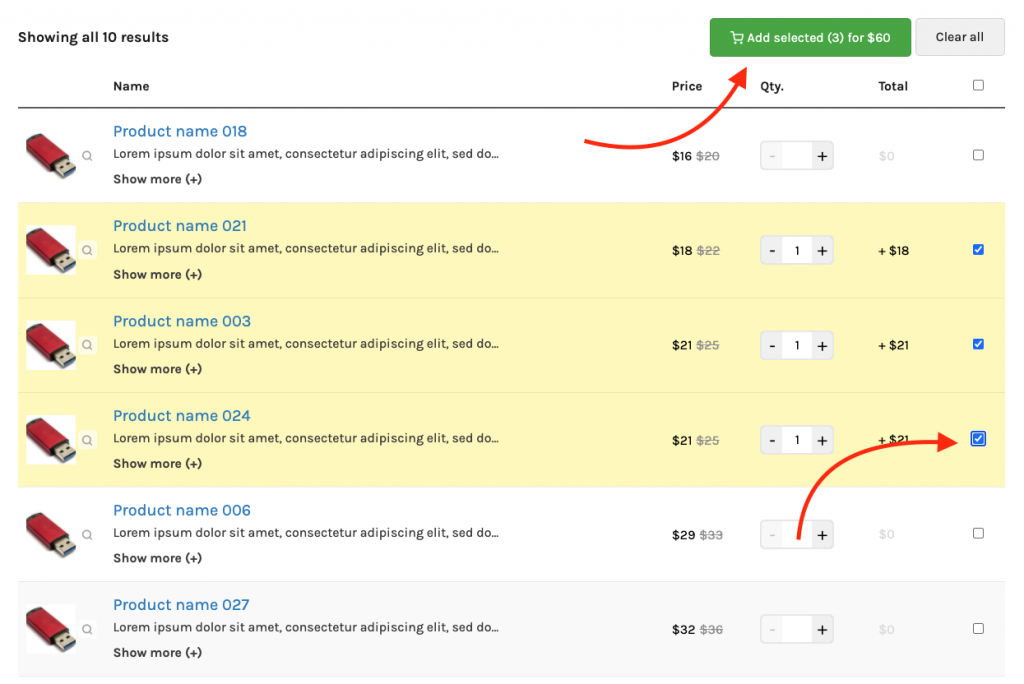Expand Show more for Product name 024

coord(157,463)
